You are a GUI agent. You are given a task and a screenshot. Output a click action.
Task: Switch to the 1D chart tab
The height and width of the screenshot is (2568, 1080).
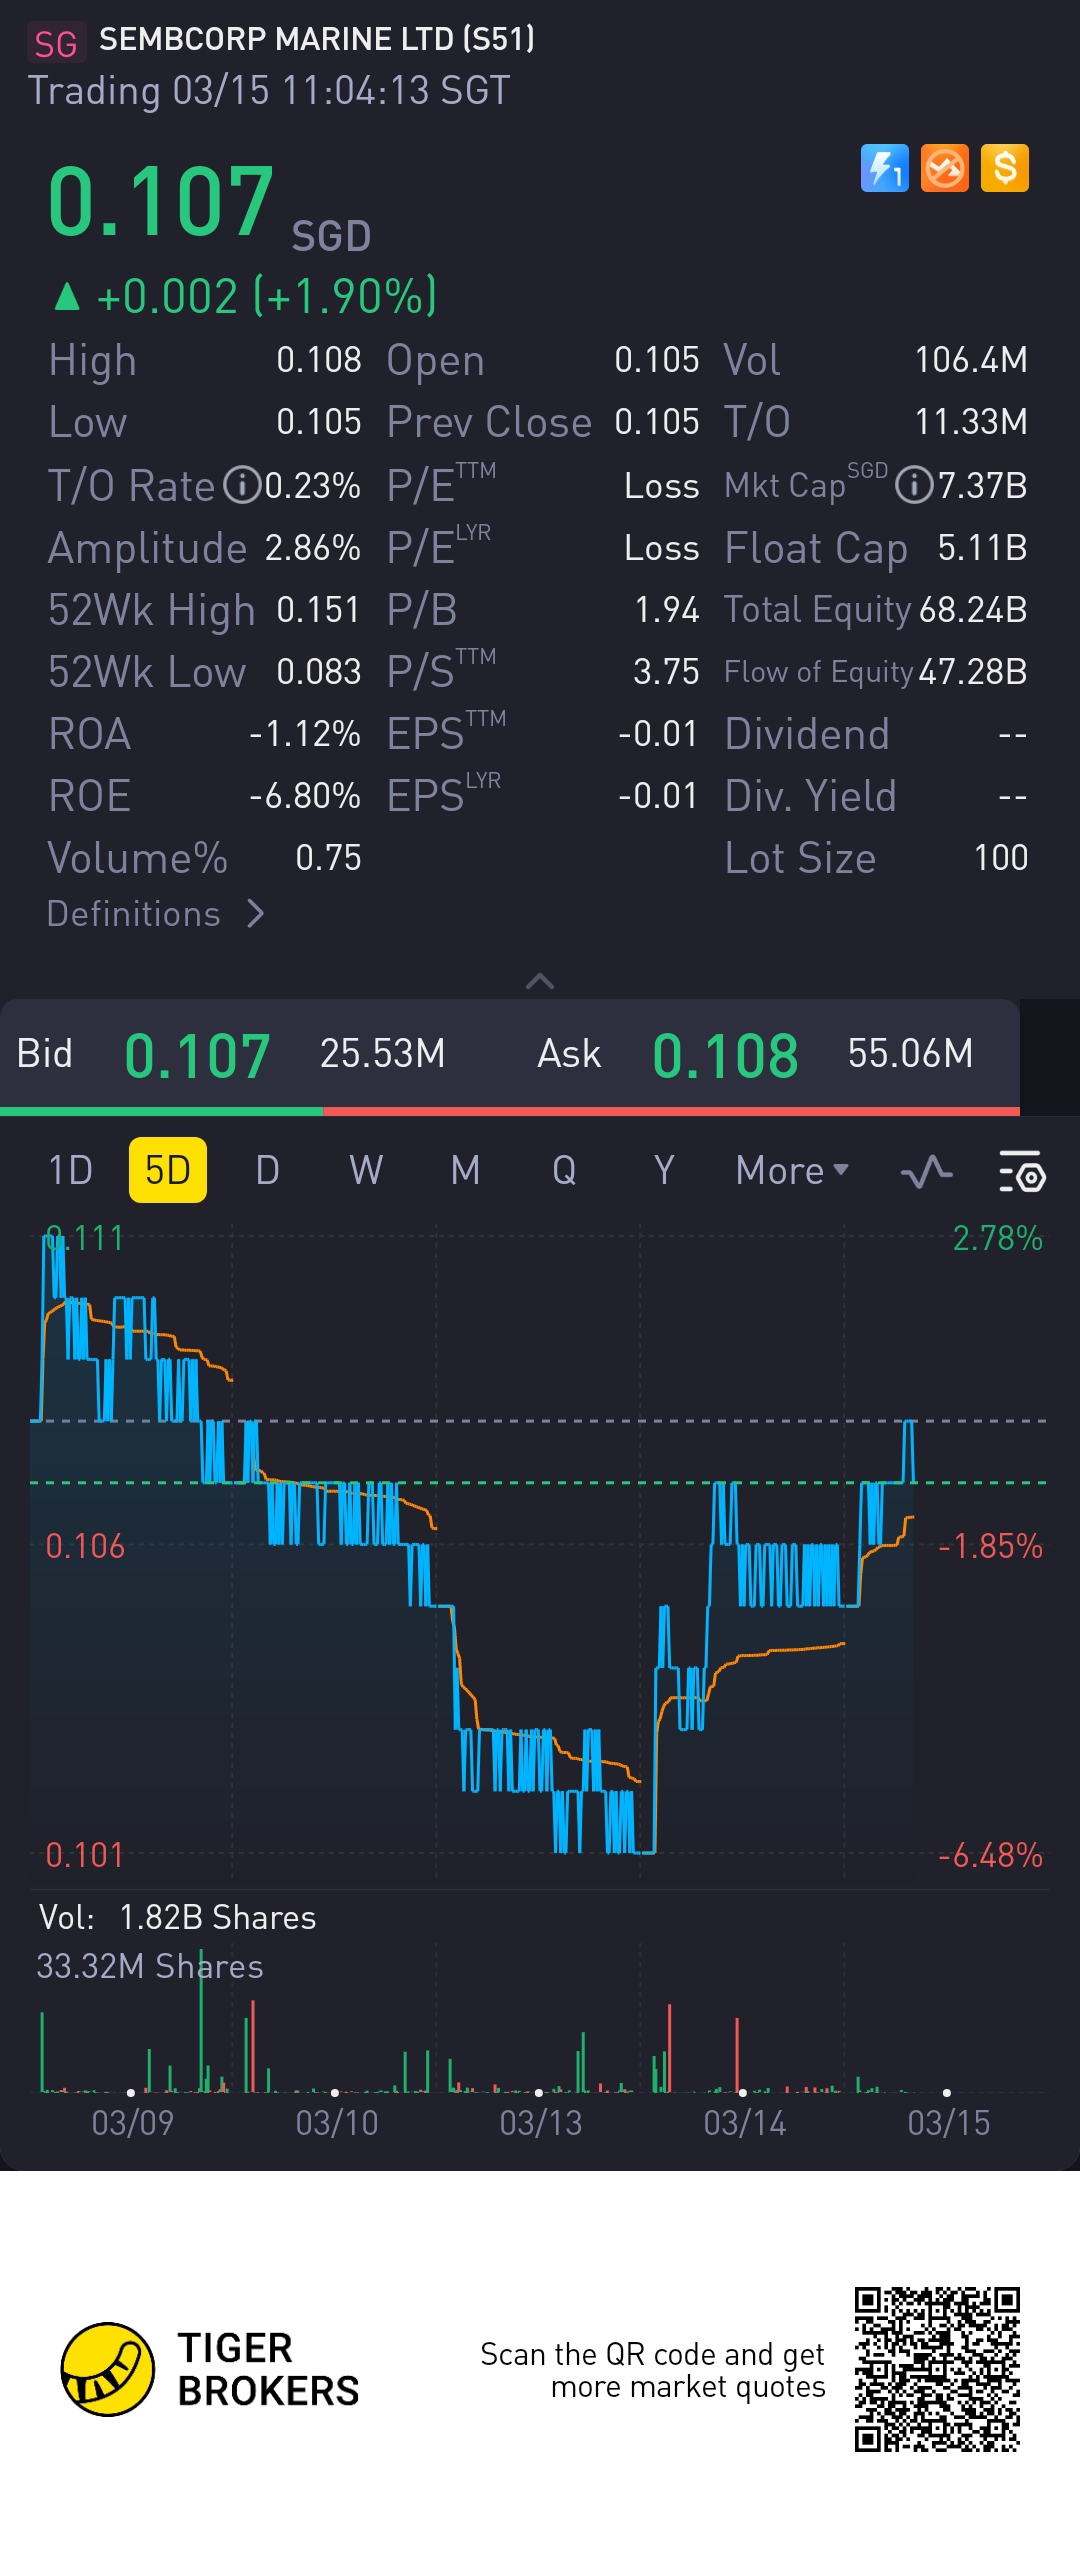70,1171
